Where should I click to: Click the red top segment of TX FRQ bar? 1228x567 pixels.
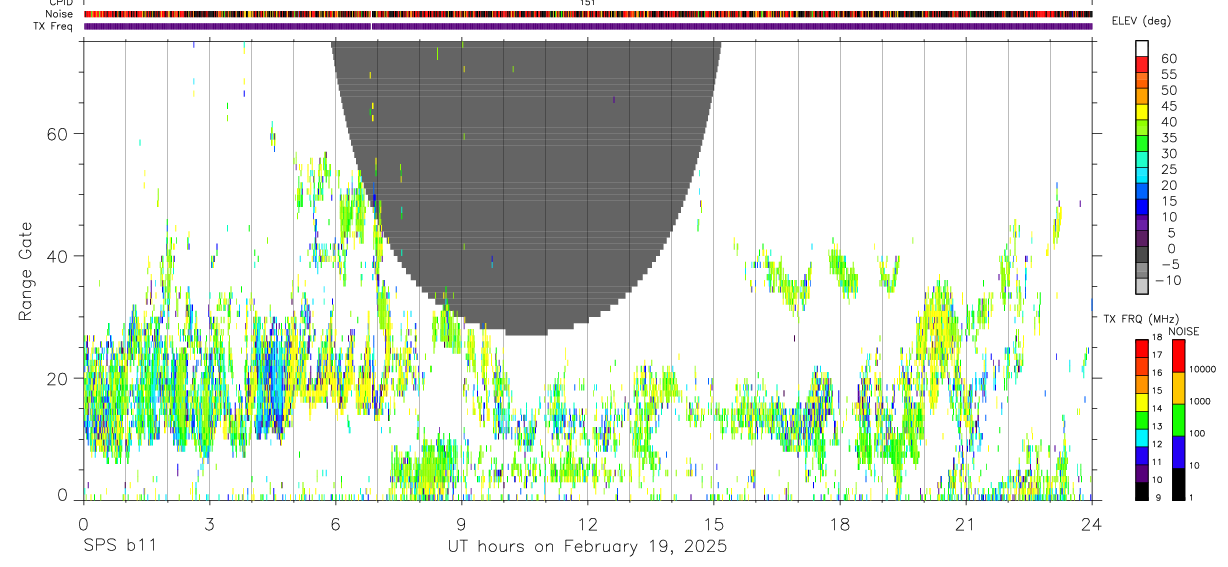coord(1141,349)
